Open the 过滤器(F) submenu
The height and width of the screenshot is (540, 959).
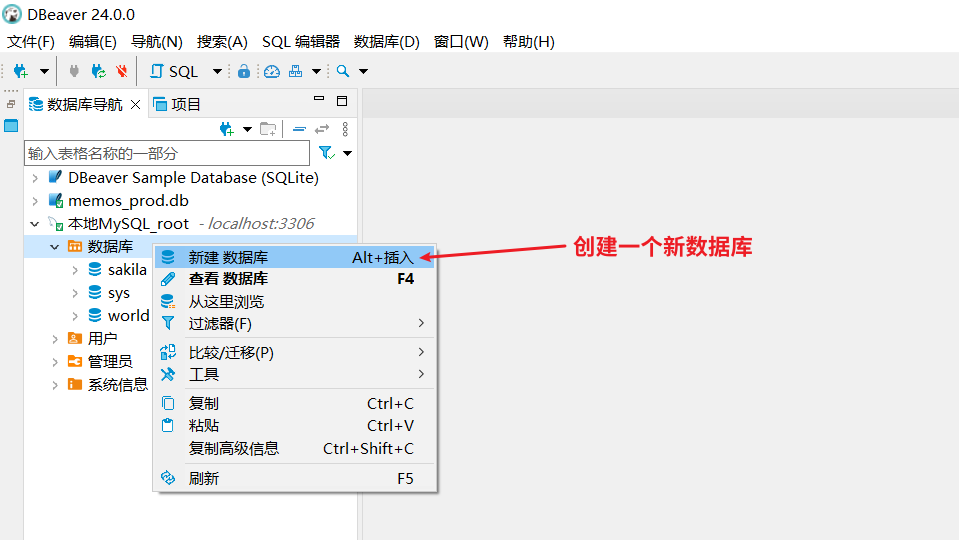click(294, 324)
